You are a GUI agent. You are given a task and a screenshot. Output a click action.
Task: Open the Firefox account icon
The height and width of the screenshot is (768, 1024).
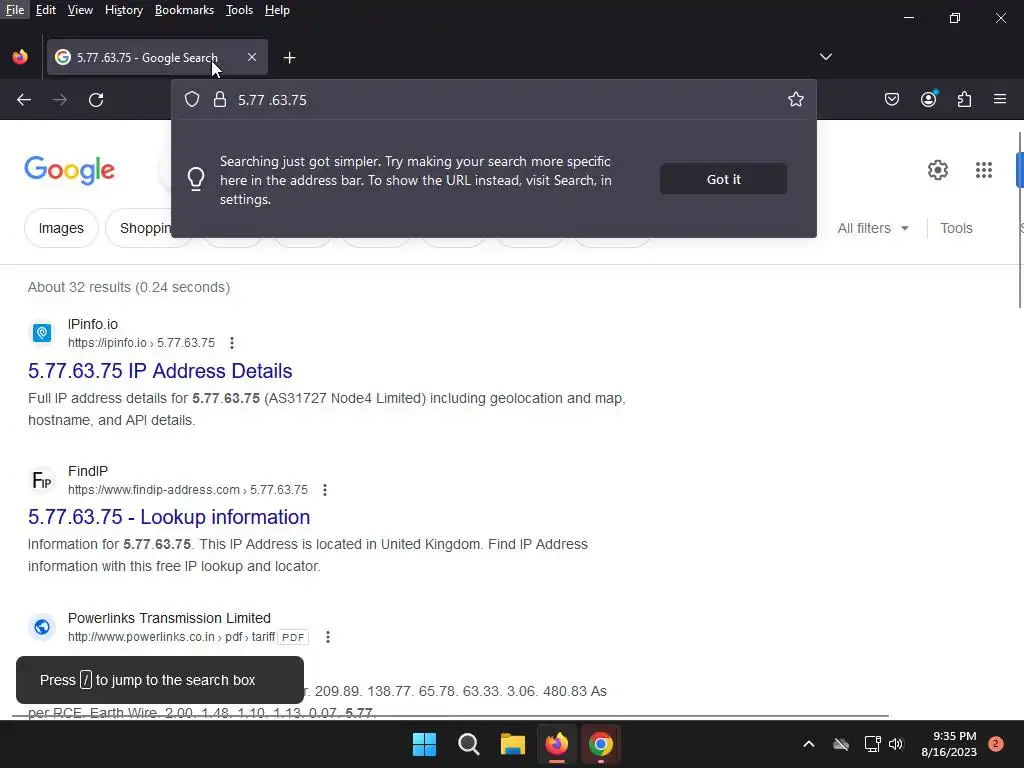tap(928, 99)
